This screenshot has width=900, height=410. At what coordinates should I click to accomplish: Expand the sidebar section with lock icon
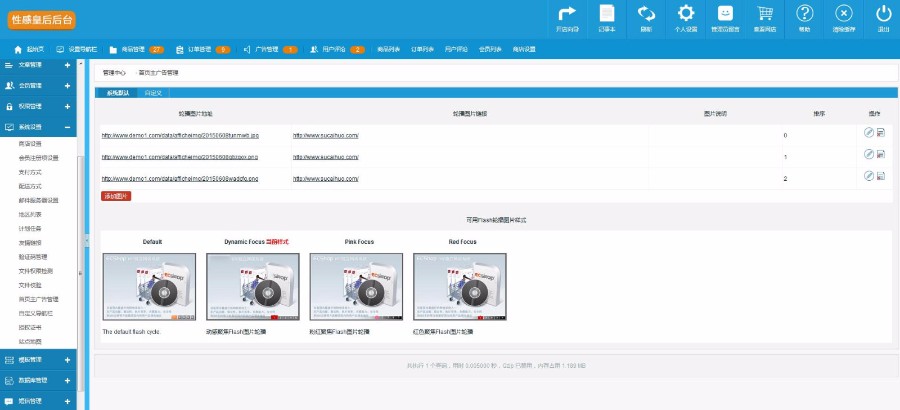(x=67, y=106)
